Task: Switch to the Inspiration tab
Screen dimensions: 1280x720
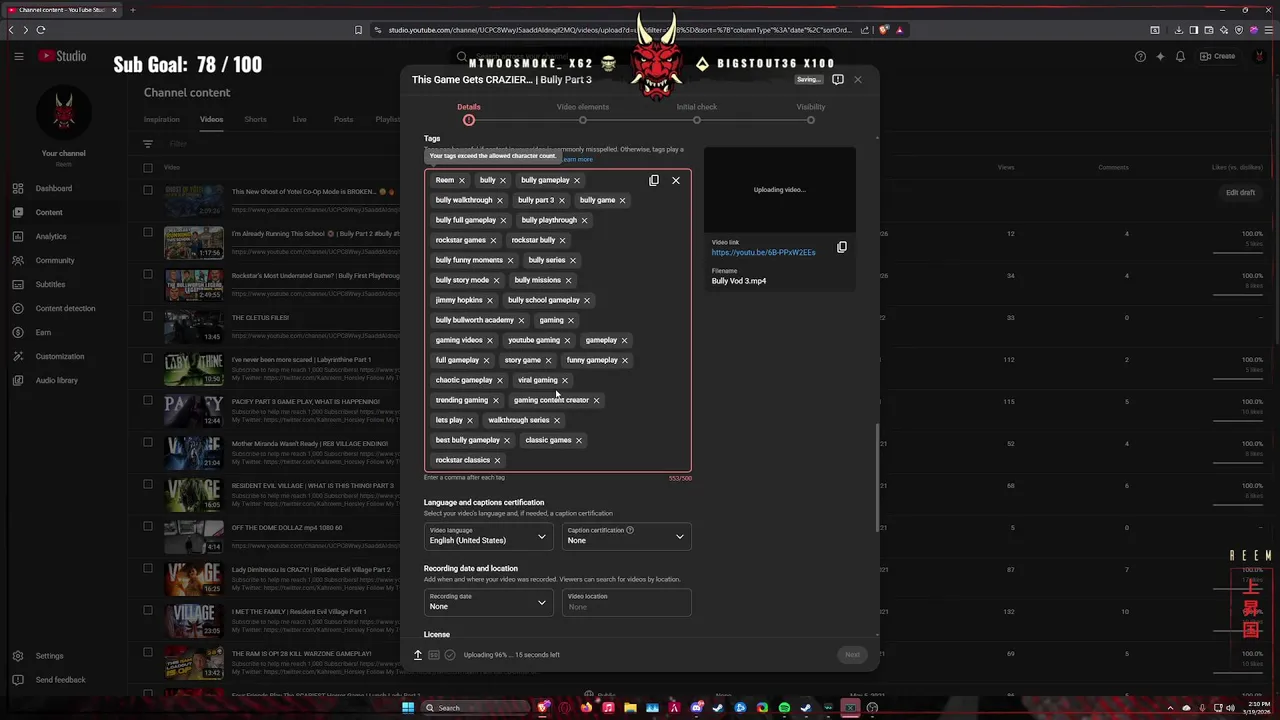Action: [x=161, y=119]
